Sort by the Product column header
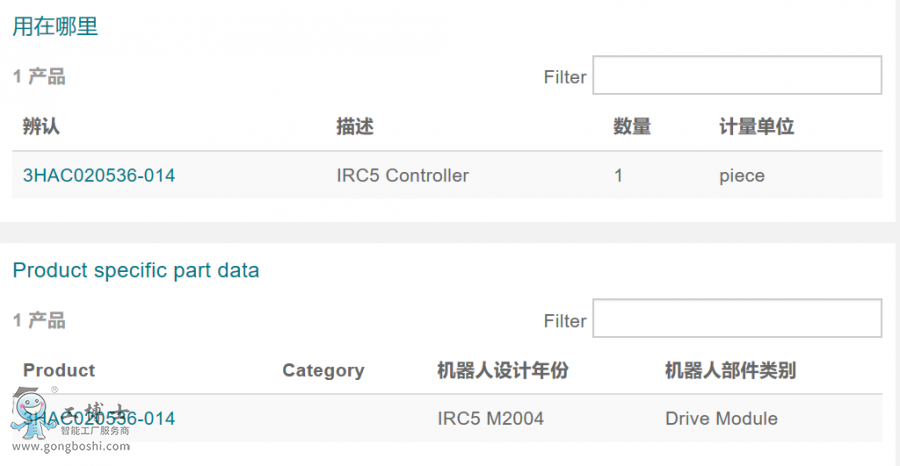 coord(59,370)
